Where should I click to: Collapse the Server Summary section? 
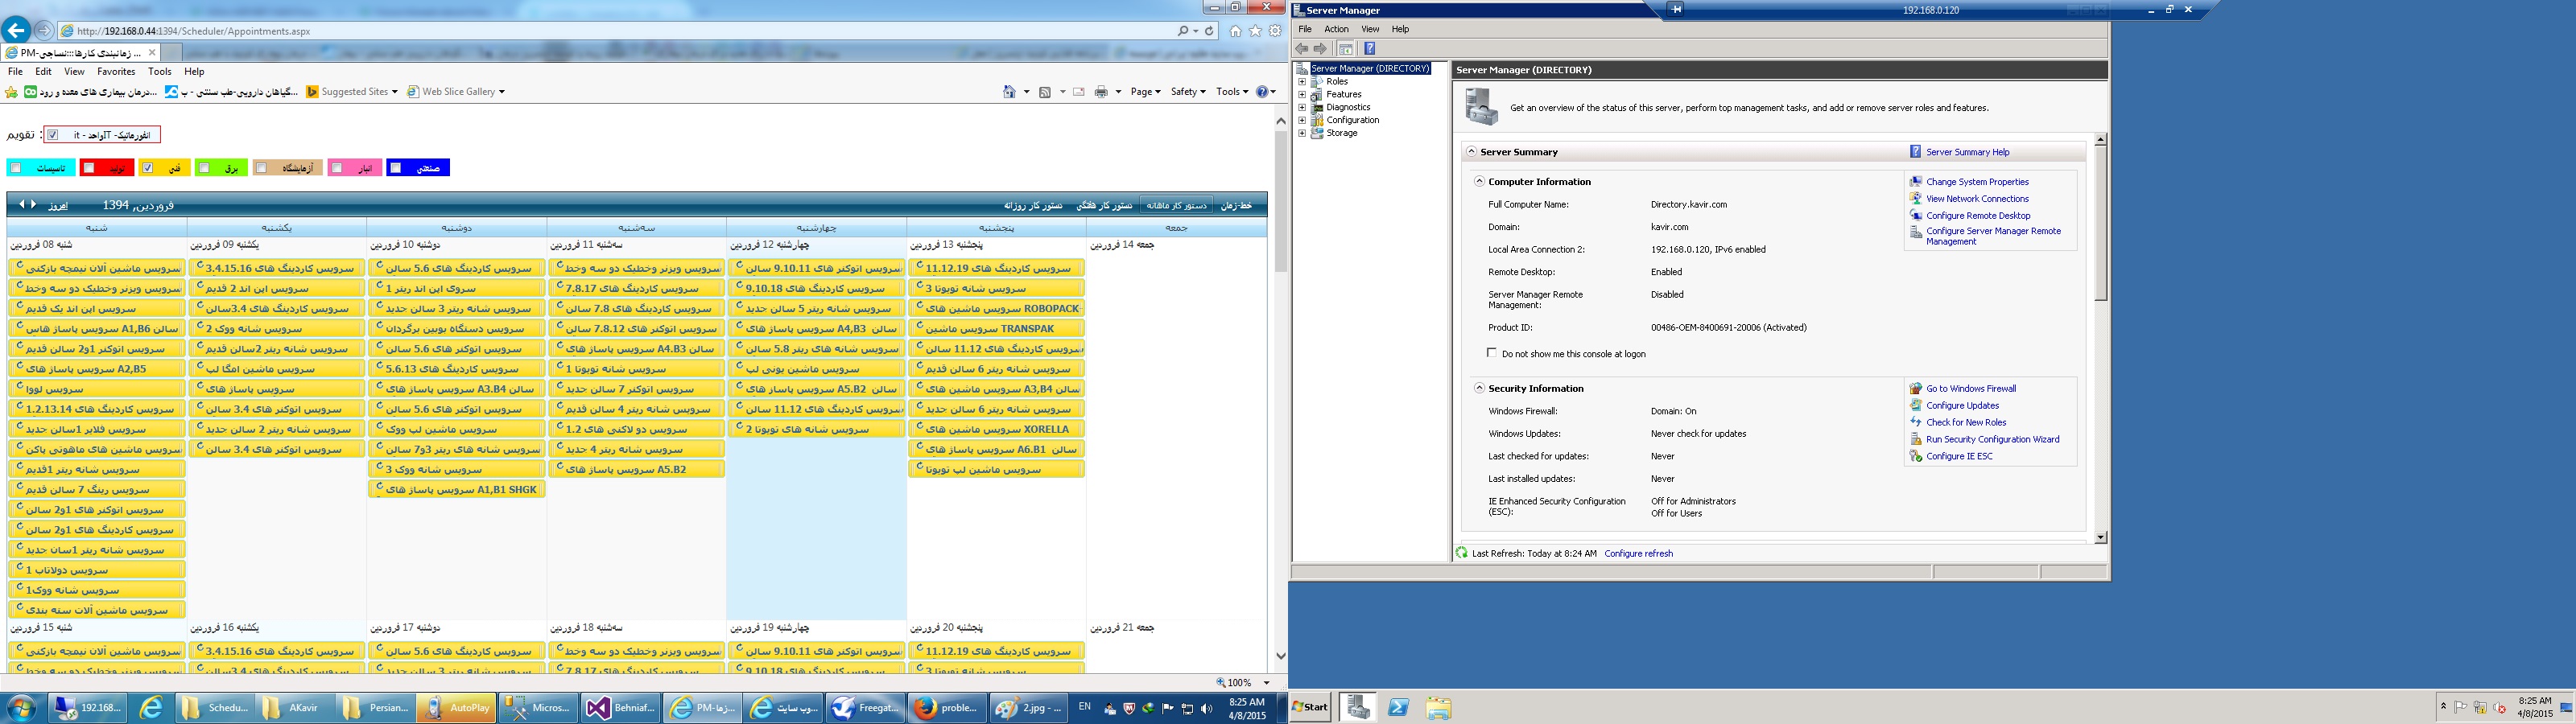coord(1471,152)
